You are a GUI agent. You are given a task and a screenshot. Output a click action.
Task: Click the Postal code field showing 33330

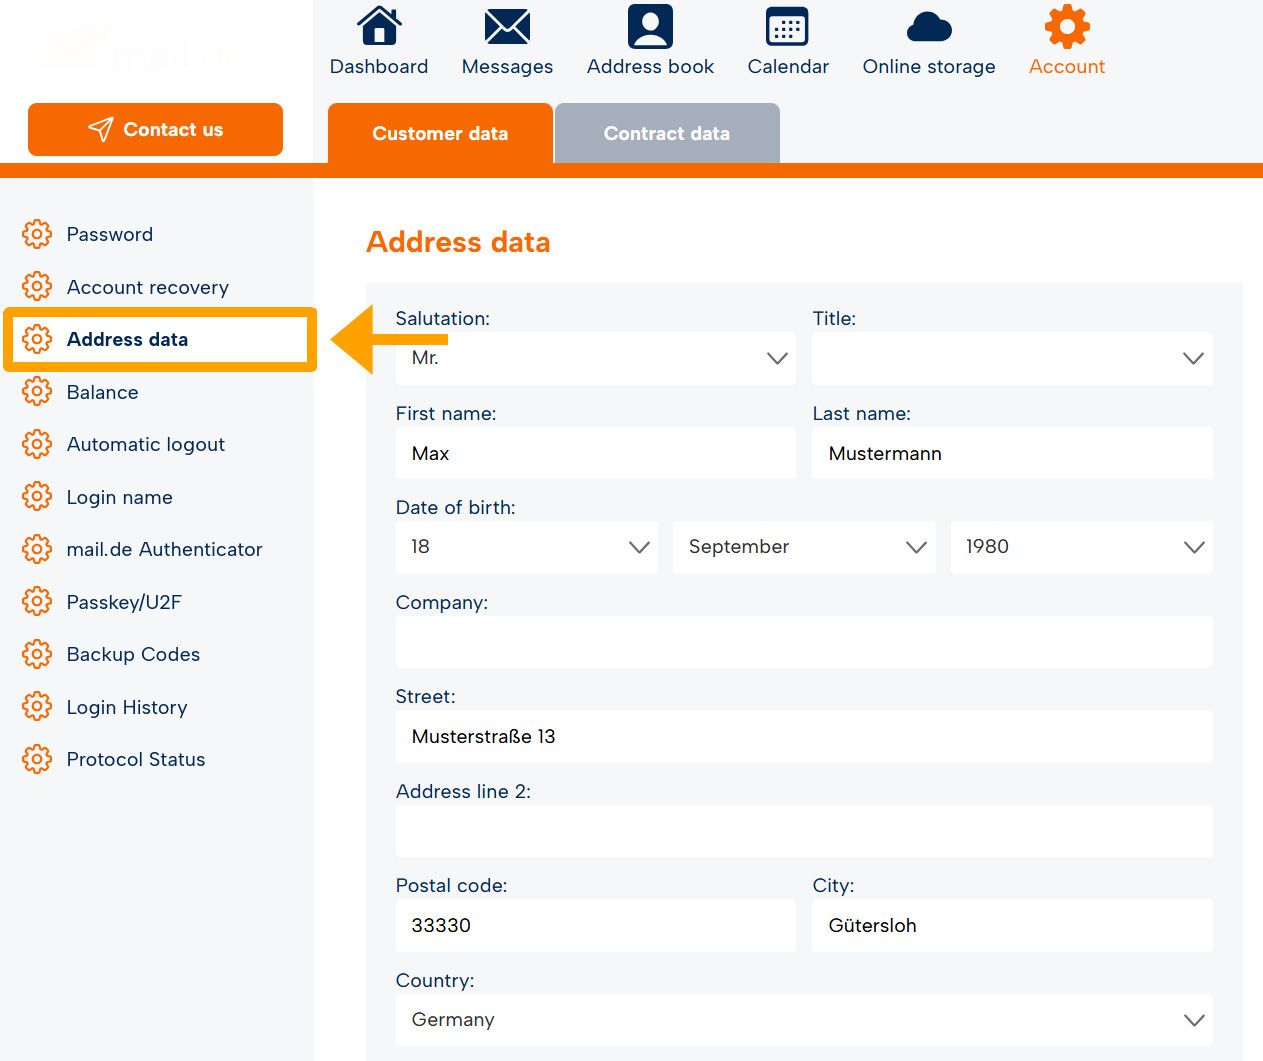(596, 925)
